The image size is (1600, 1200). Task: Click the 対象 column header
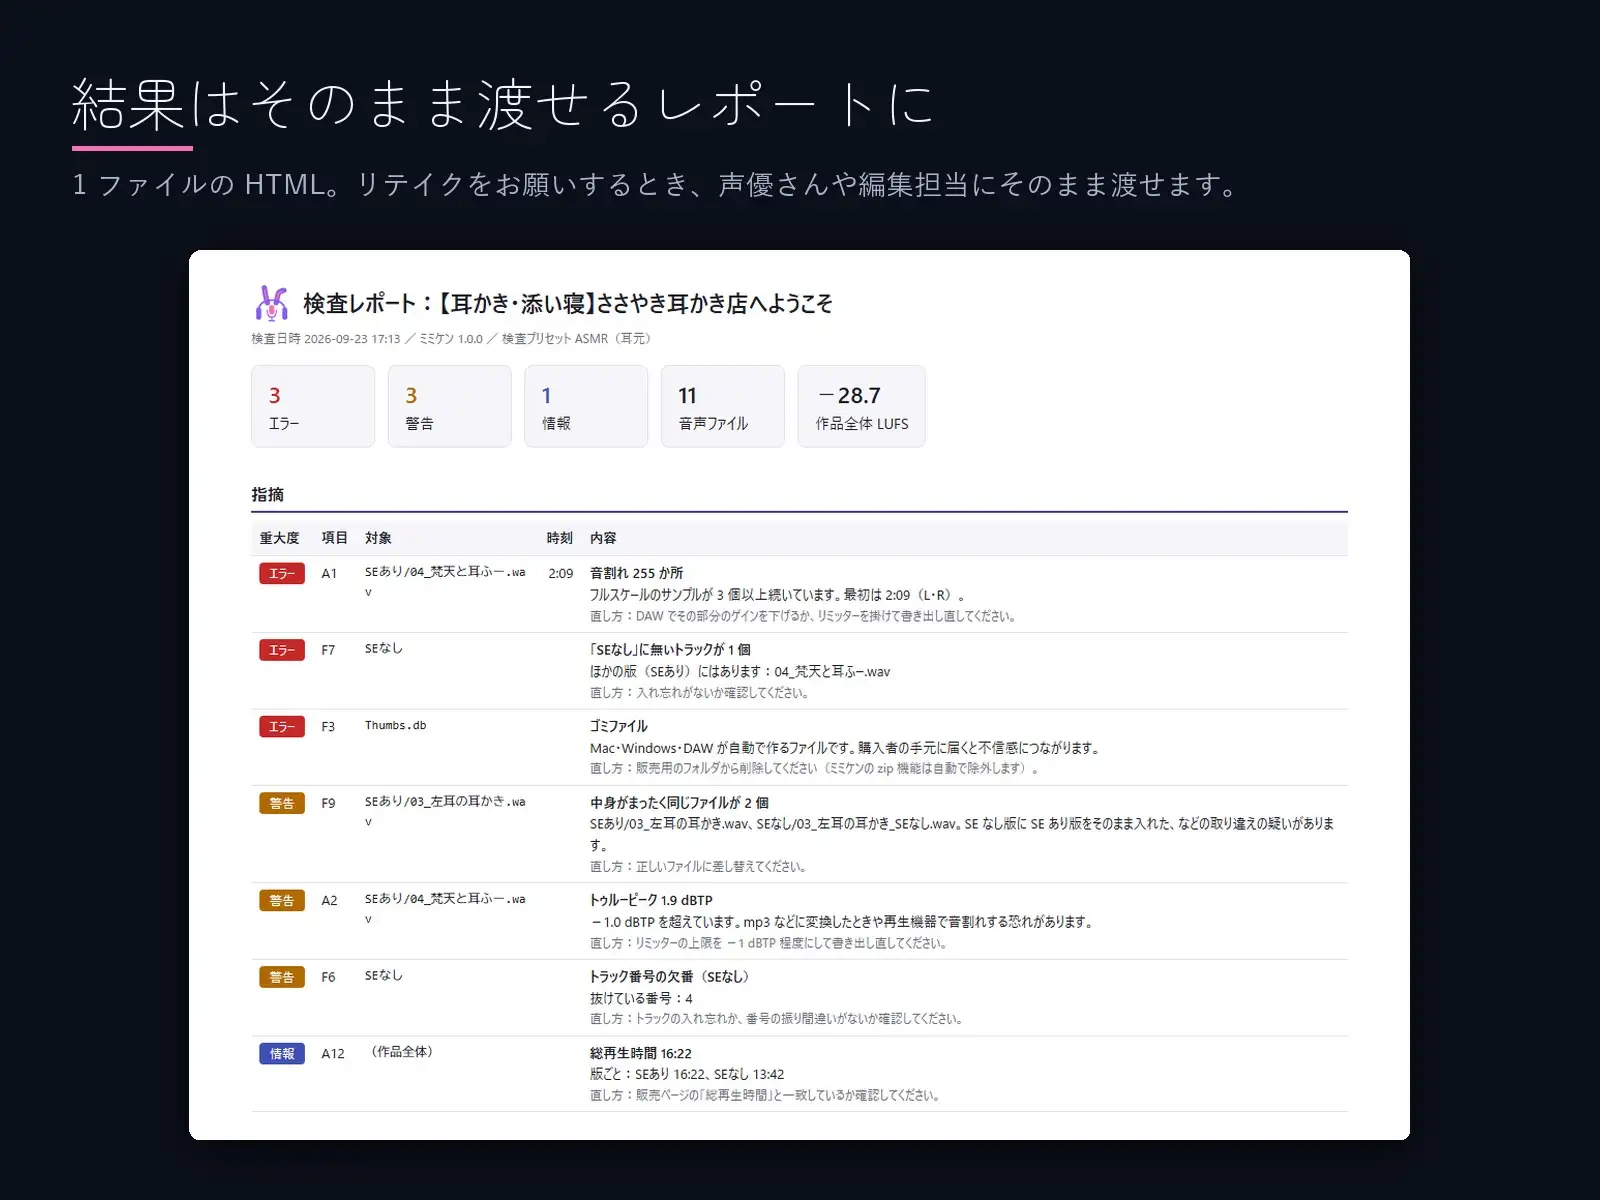pyautogui.click(x=378, y=538)
